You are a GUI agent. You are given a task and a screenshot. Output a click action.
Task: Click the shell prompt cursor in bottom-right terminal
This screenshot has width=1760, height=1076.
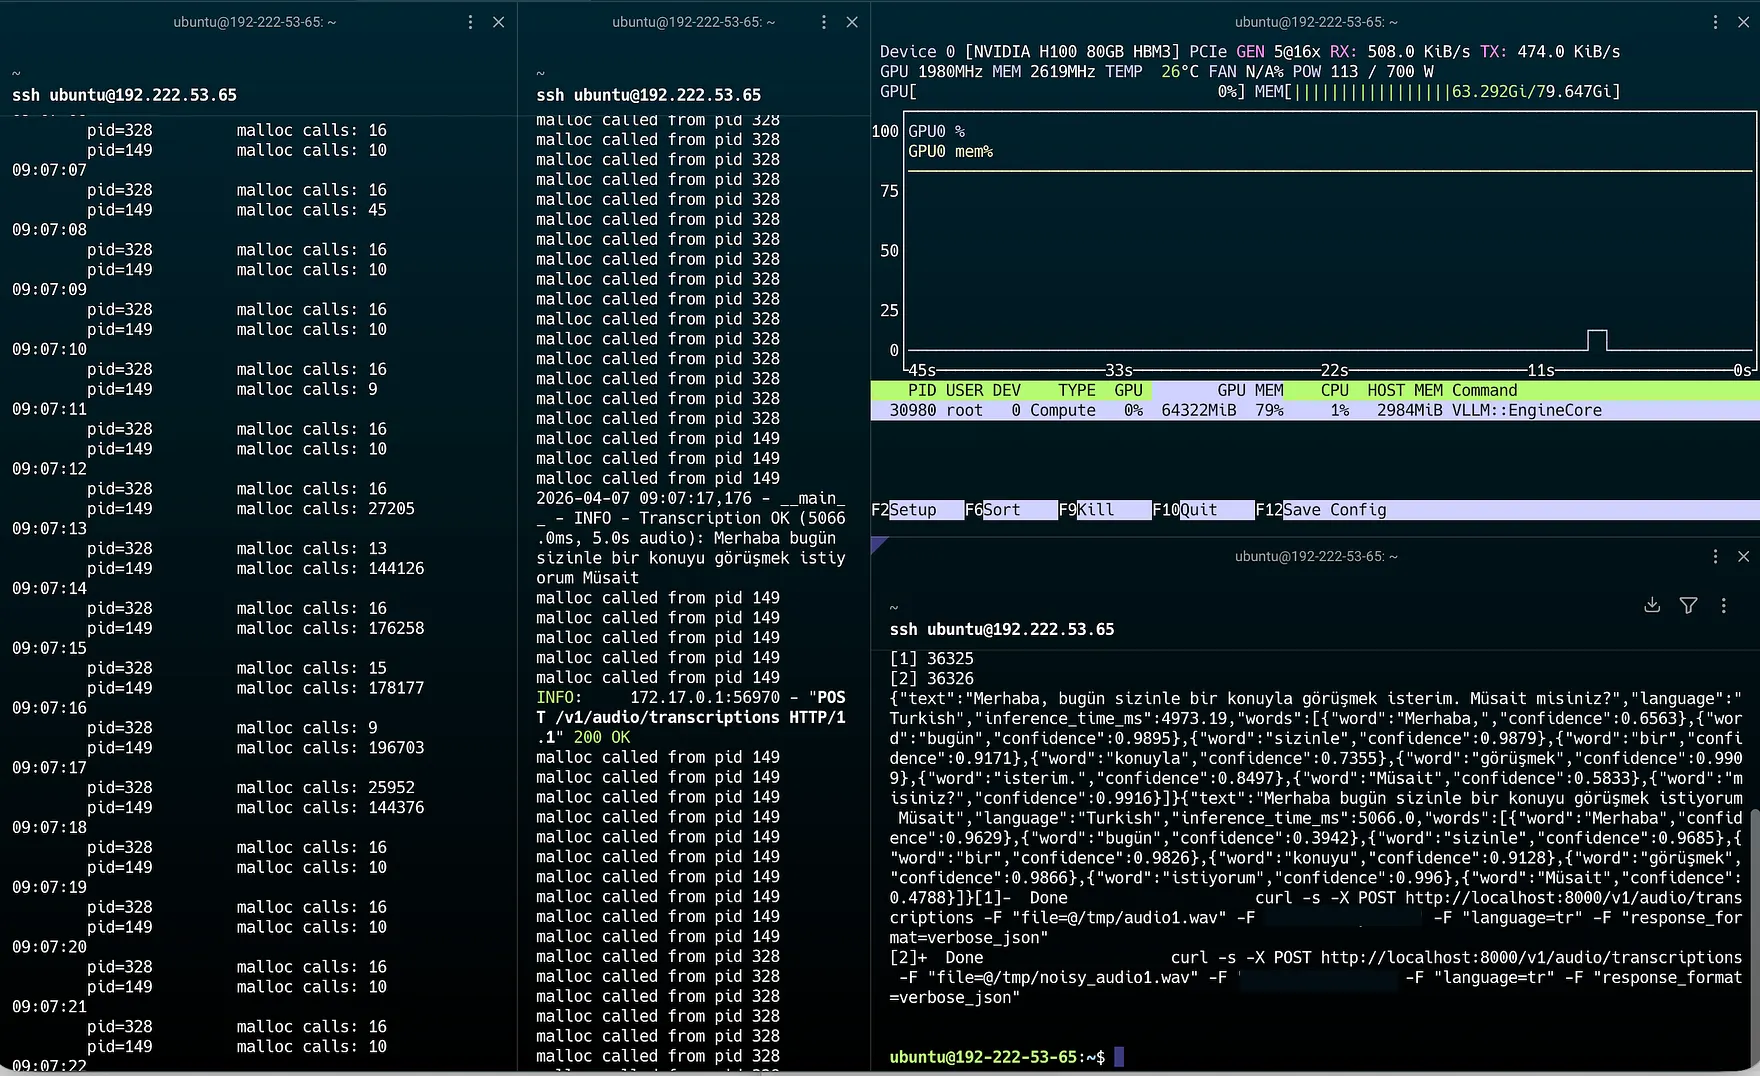pos(1119,1056)
